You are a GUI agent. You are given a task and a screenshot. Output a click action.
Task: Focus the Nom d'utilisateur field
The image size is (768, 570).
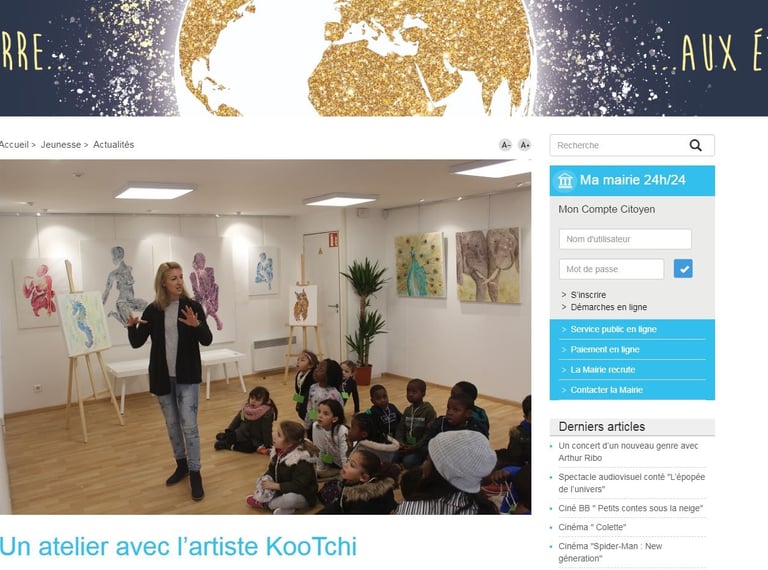[x=625, y=239]
